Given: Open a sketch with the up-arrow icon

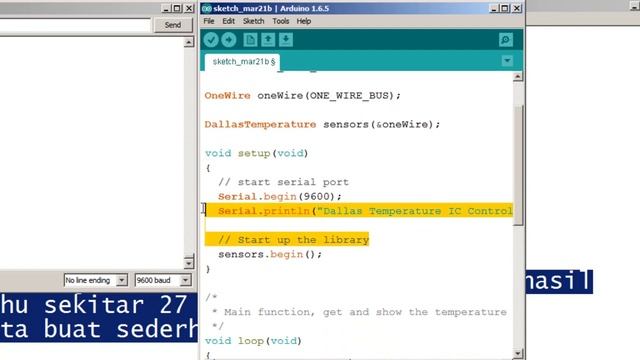Looking at the screenshot, I should coord(268,40).
